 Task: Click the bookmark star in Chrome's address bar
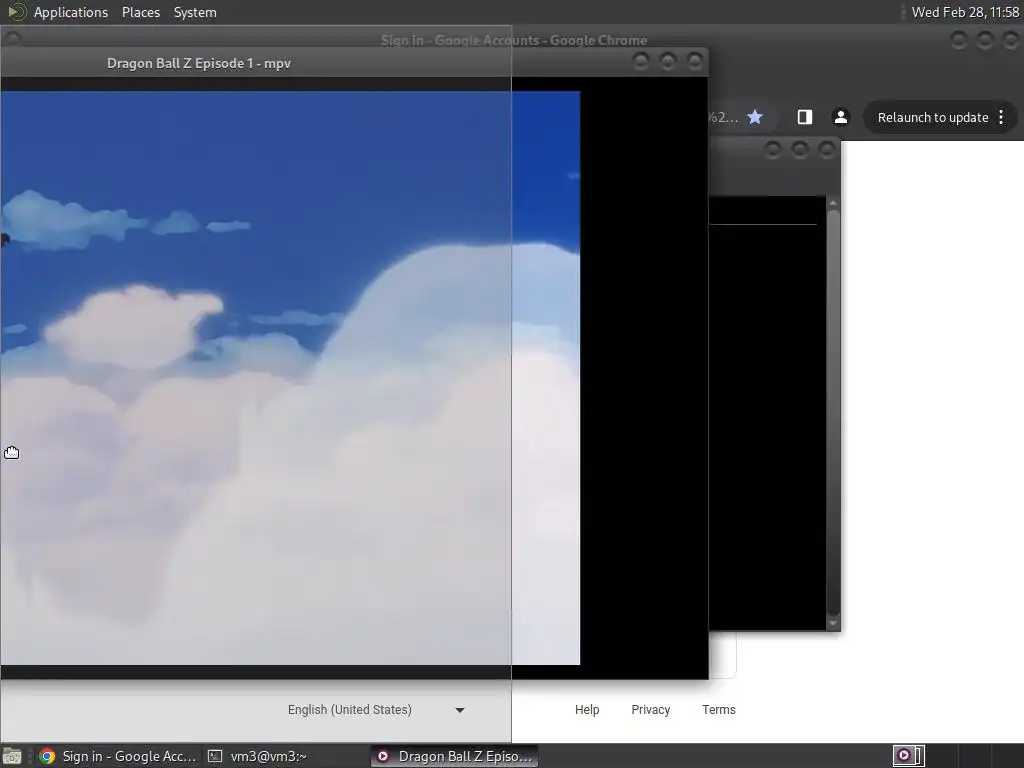coord(755,117)
